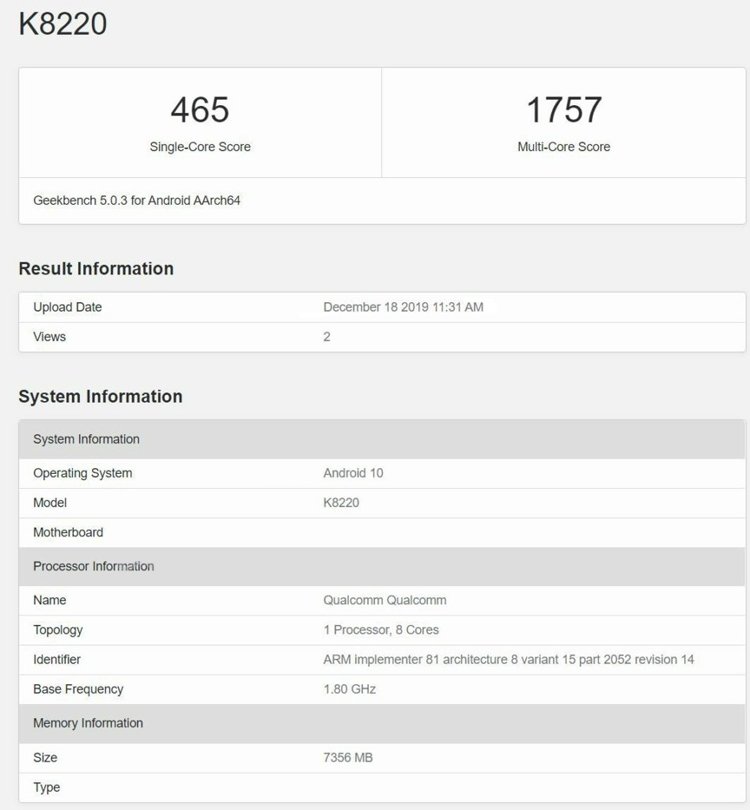The width and height of the screenshot is (750, 810).
Task: Click the System Information section heading
Action: point(101,396)
